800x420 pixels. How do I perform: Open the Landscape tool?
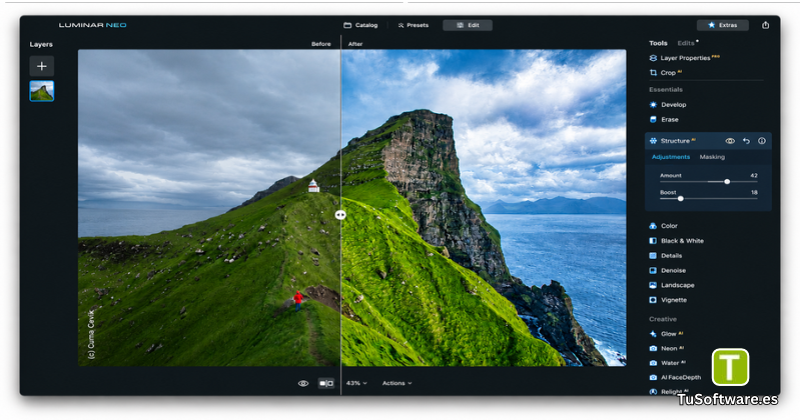point(671,285)
